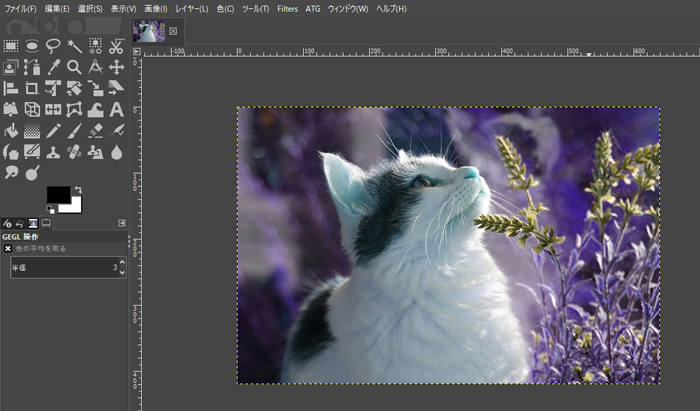Reset colors to default black and white

click(51, 208)
